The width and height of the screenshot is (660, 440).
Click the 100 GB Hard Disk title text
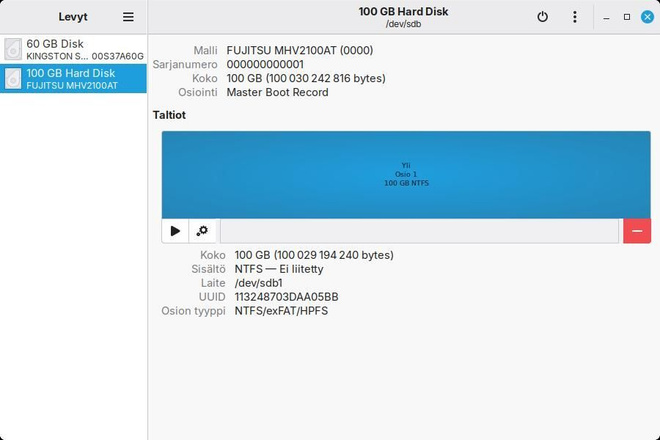pyautogui.click(x=403, y=12)
